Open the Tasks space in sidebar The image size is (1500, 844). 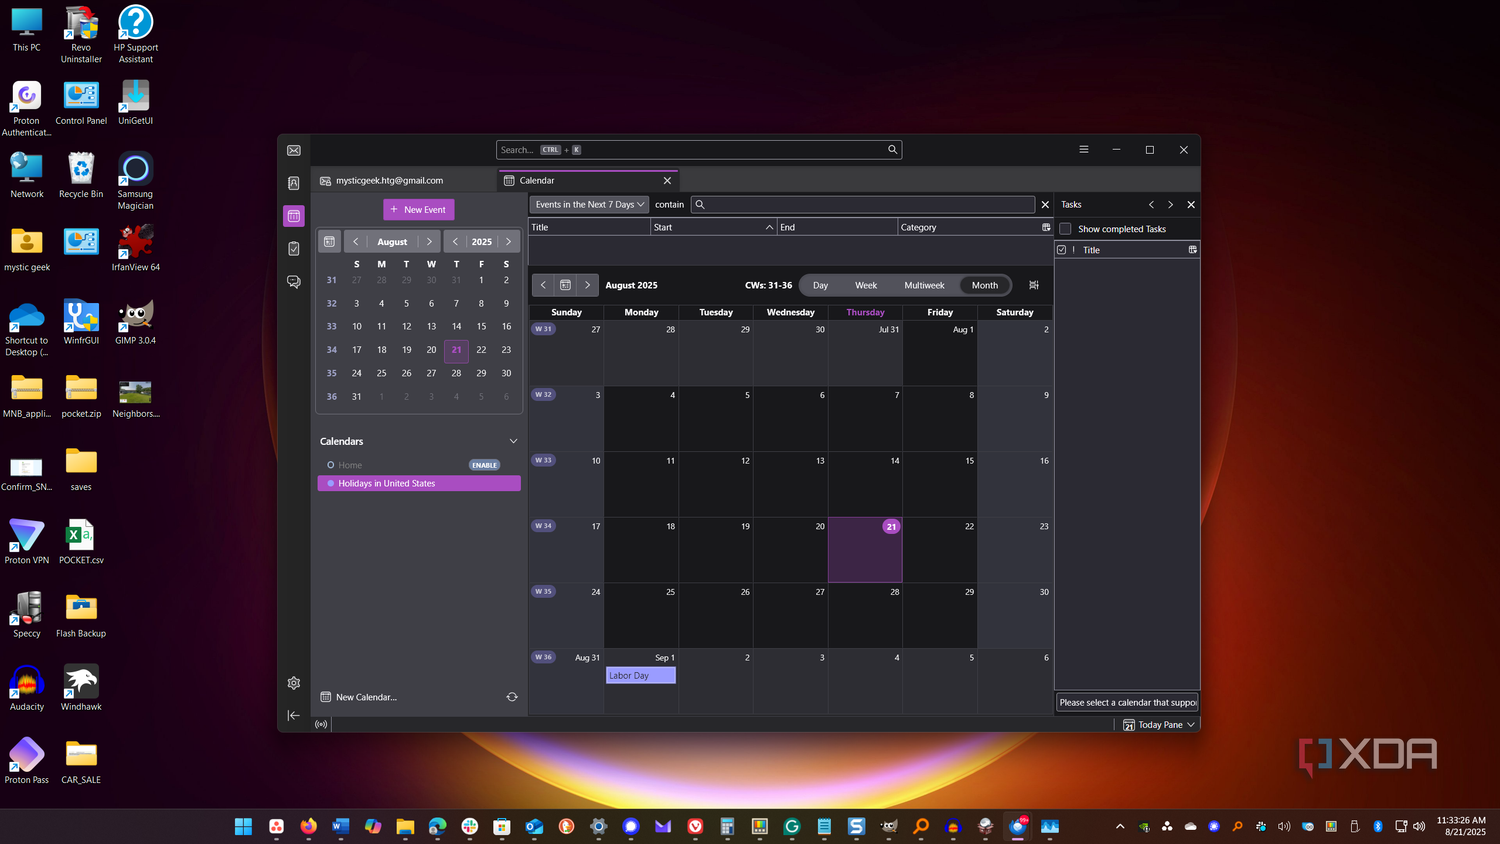click(294, 248)
